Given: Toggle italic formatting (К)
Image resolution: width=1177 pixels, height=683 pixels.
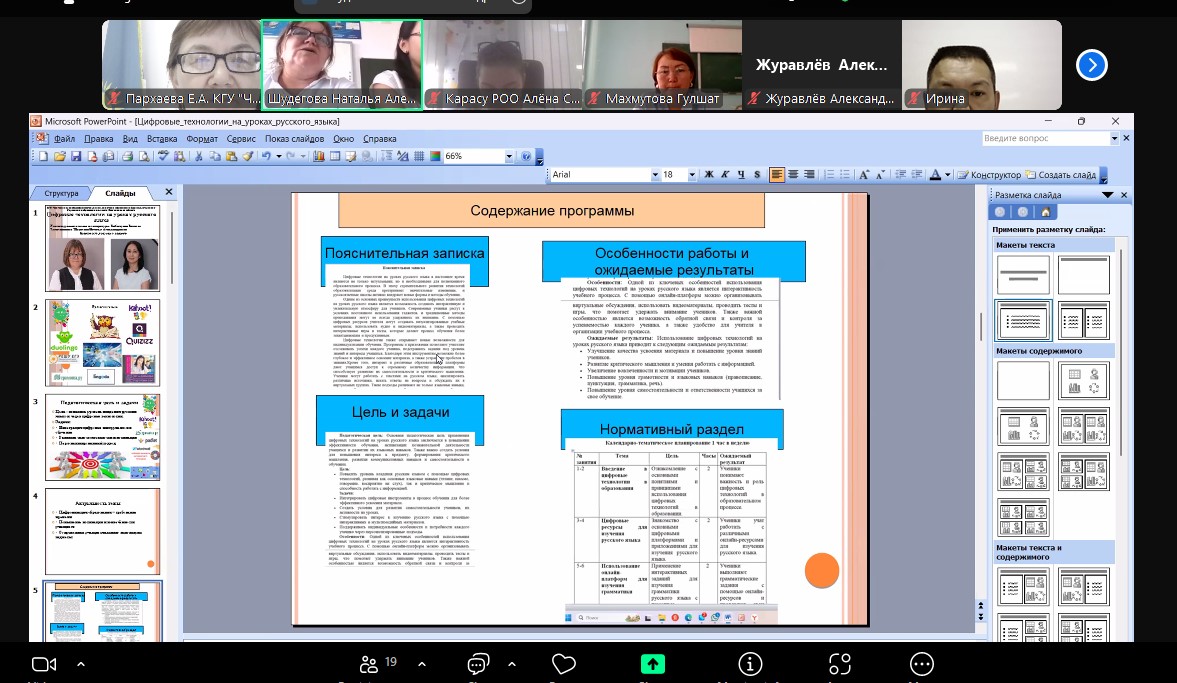Looking at the screenshot, I should click(725, 174).
